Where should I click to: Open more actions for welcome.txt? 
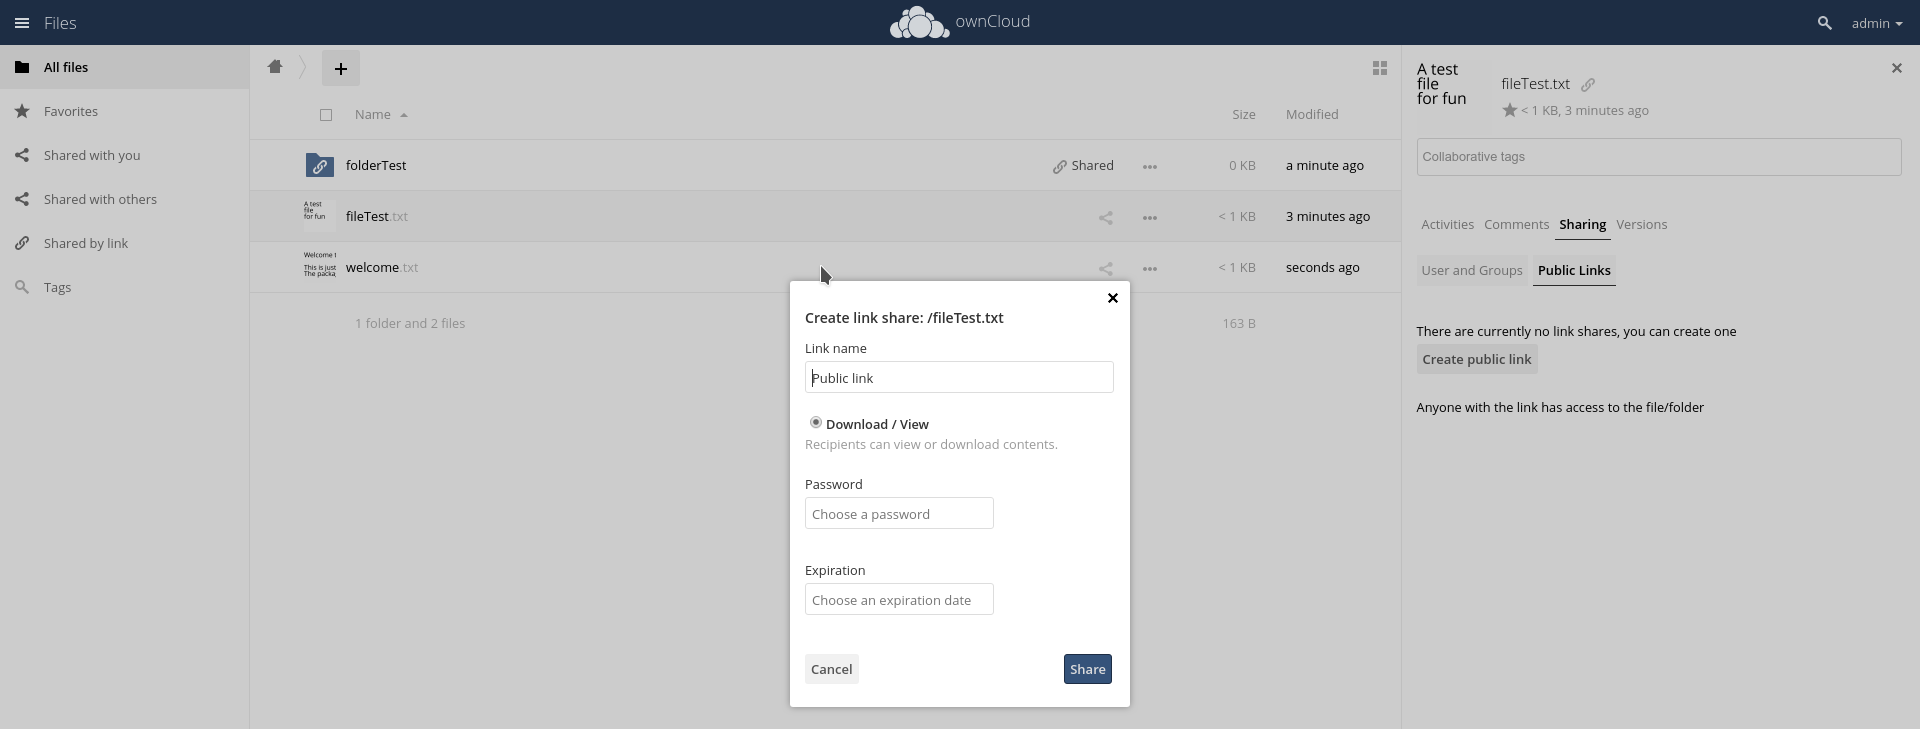[1150, 268]
